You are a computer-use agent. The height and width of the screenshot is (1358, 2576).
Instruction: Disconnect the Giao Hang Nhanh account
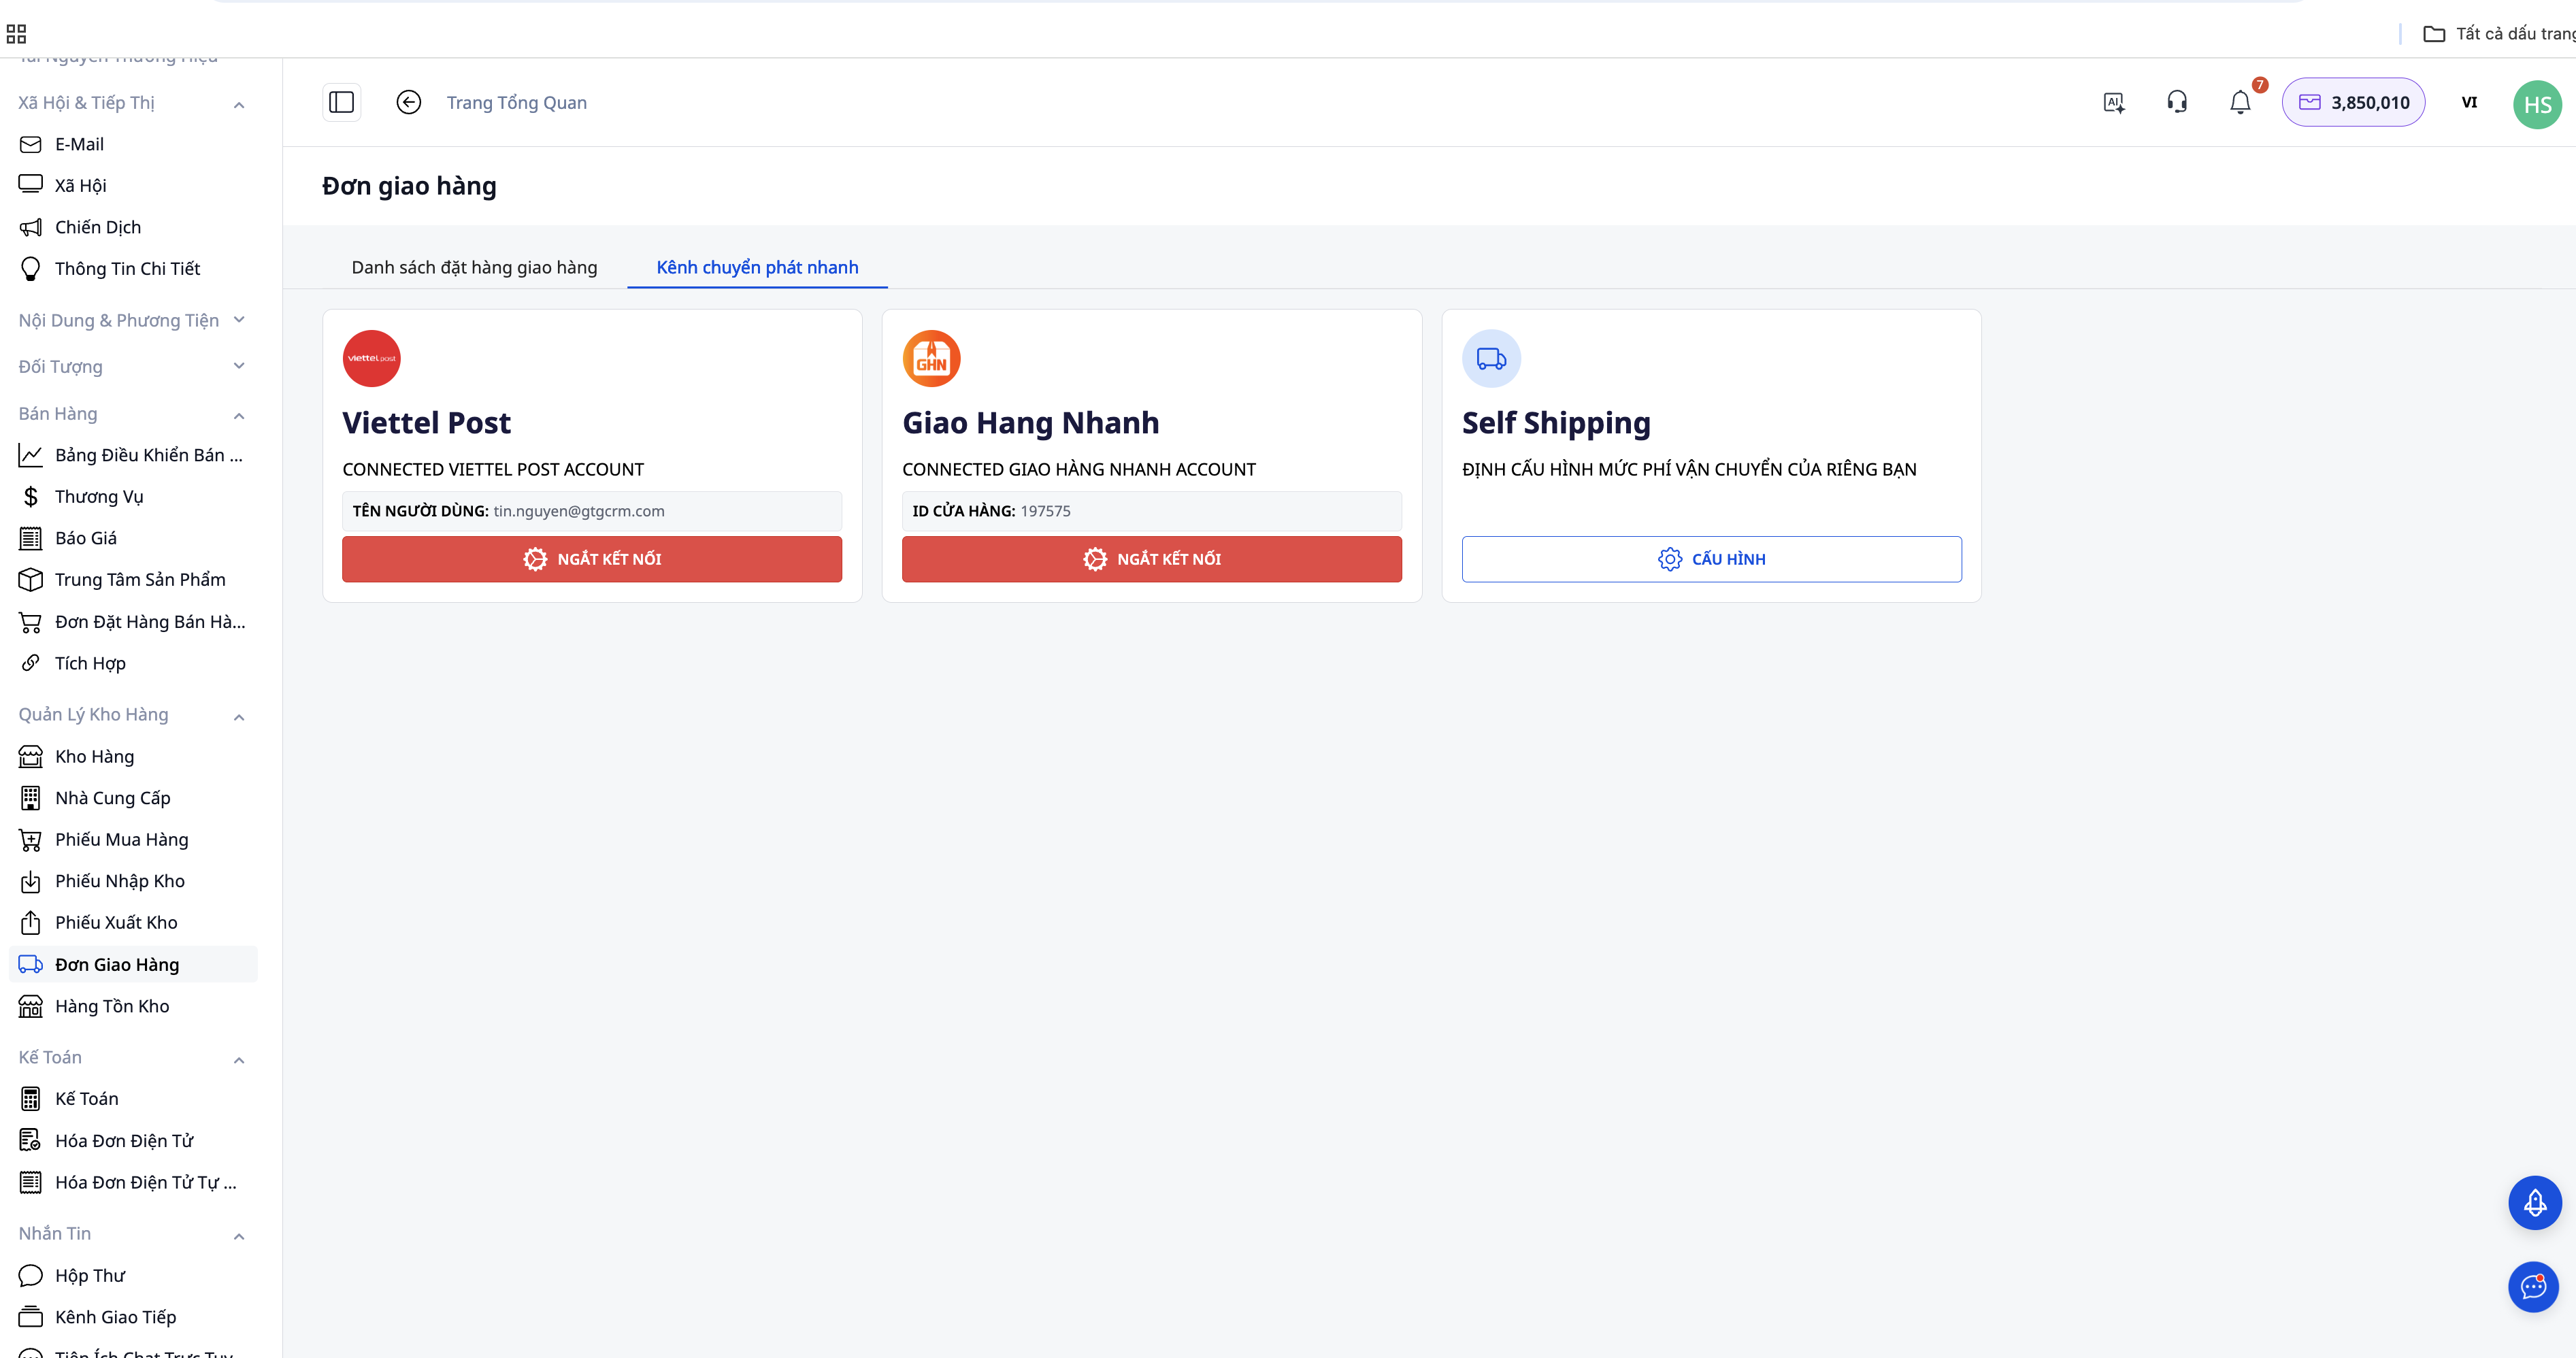[x=1151, y=558]
